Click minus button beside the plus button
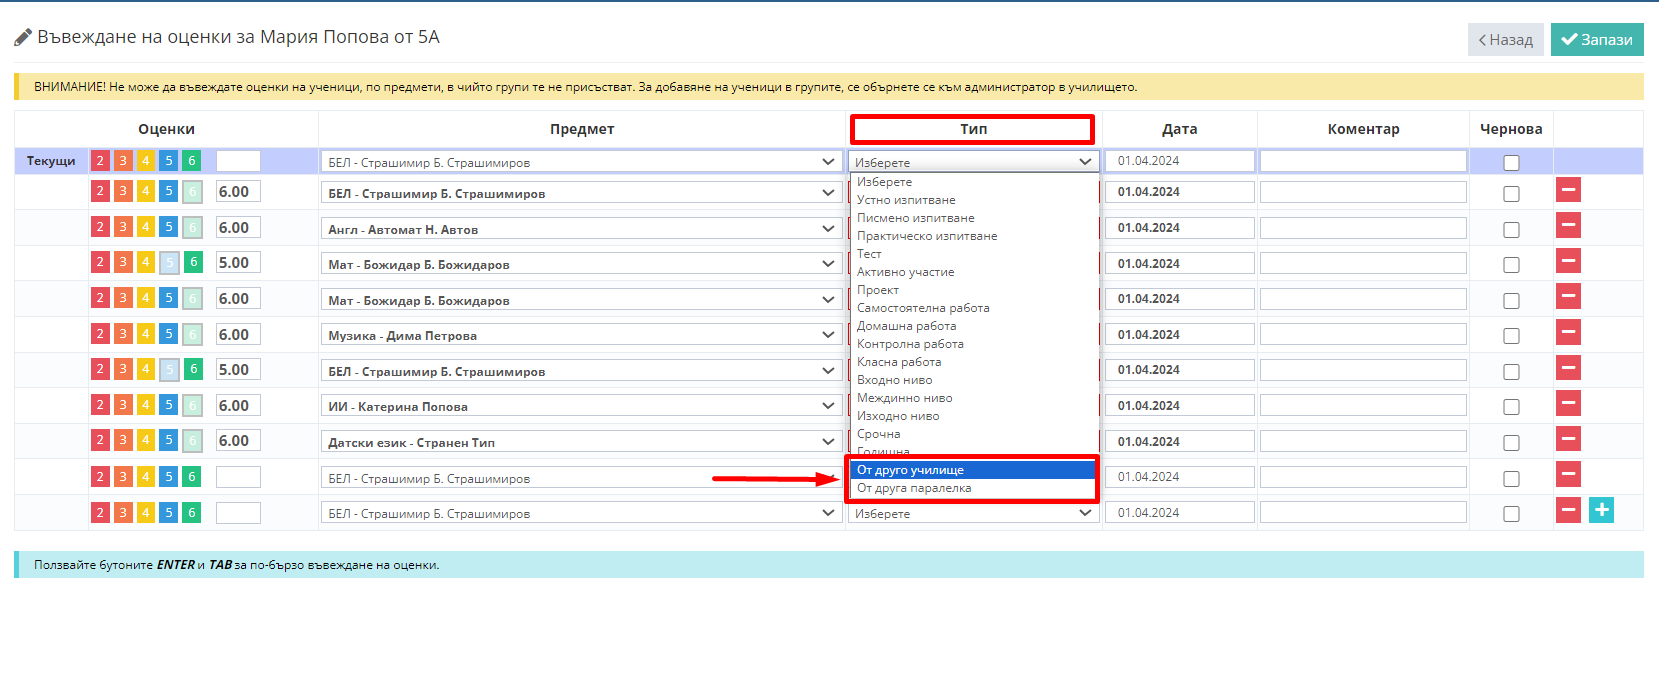 coord(1568,511)
